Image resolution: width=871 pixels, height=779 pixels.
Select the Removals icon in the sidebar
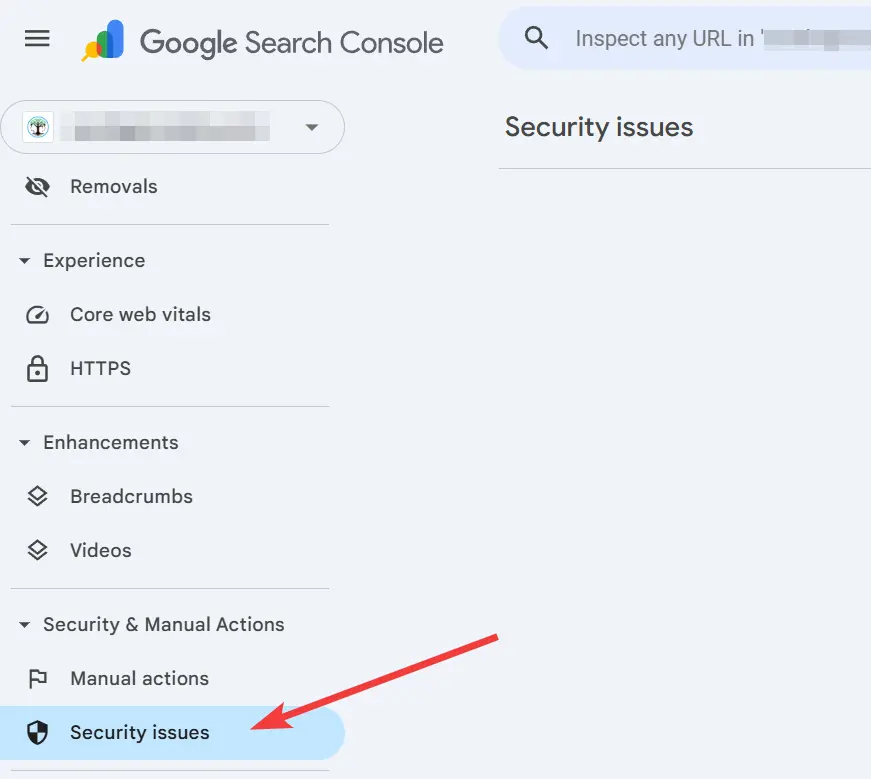click(37, 186)
